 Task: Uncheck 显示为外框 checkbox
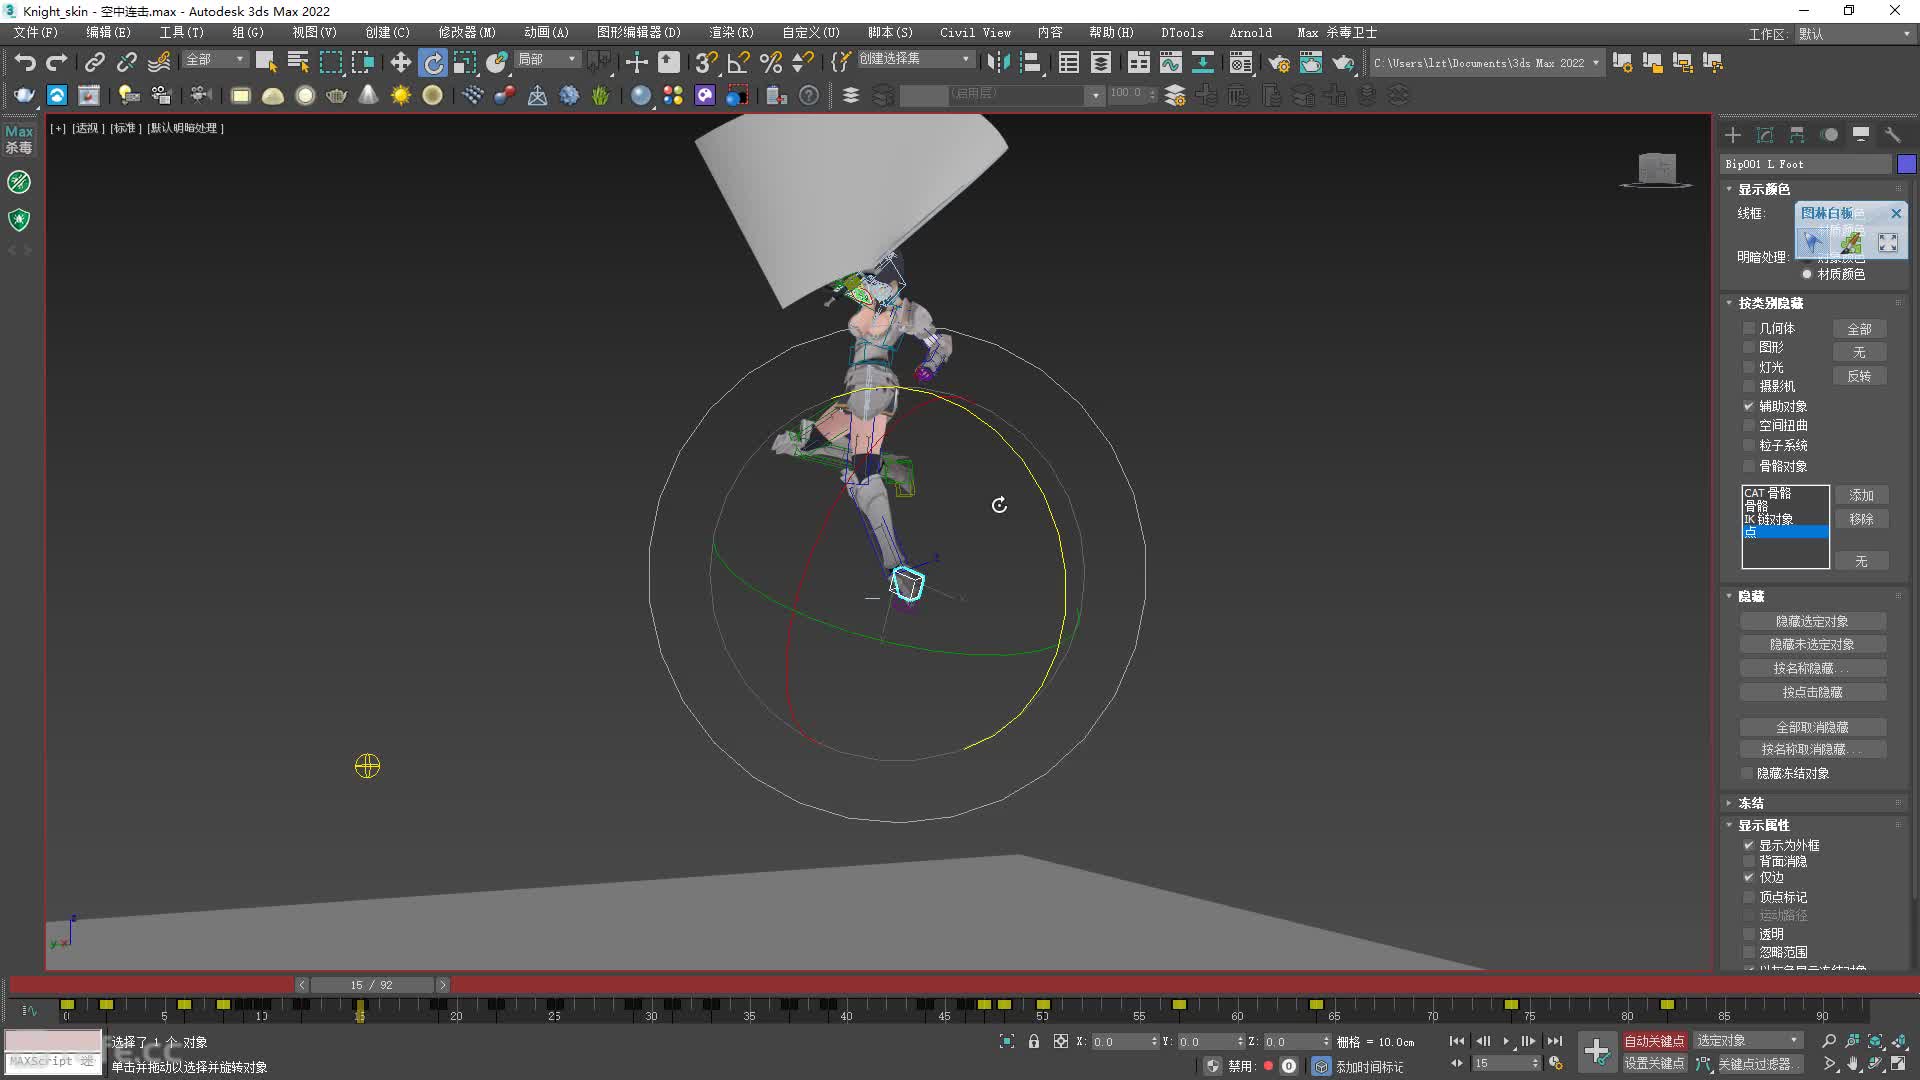(1749, 845)
